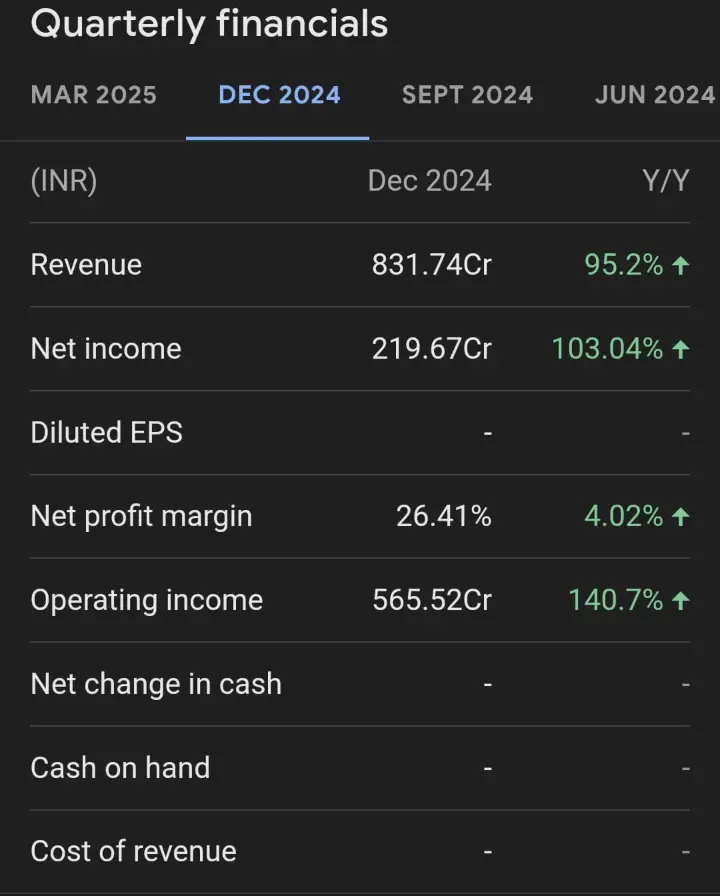
Task: Select the Net income row label
Action: (106, 349)
